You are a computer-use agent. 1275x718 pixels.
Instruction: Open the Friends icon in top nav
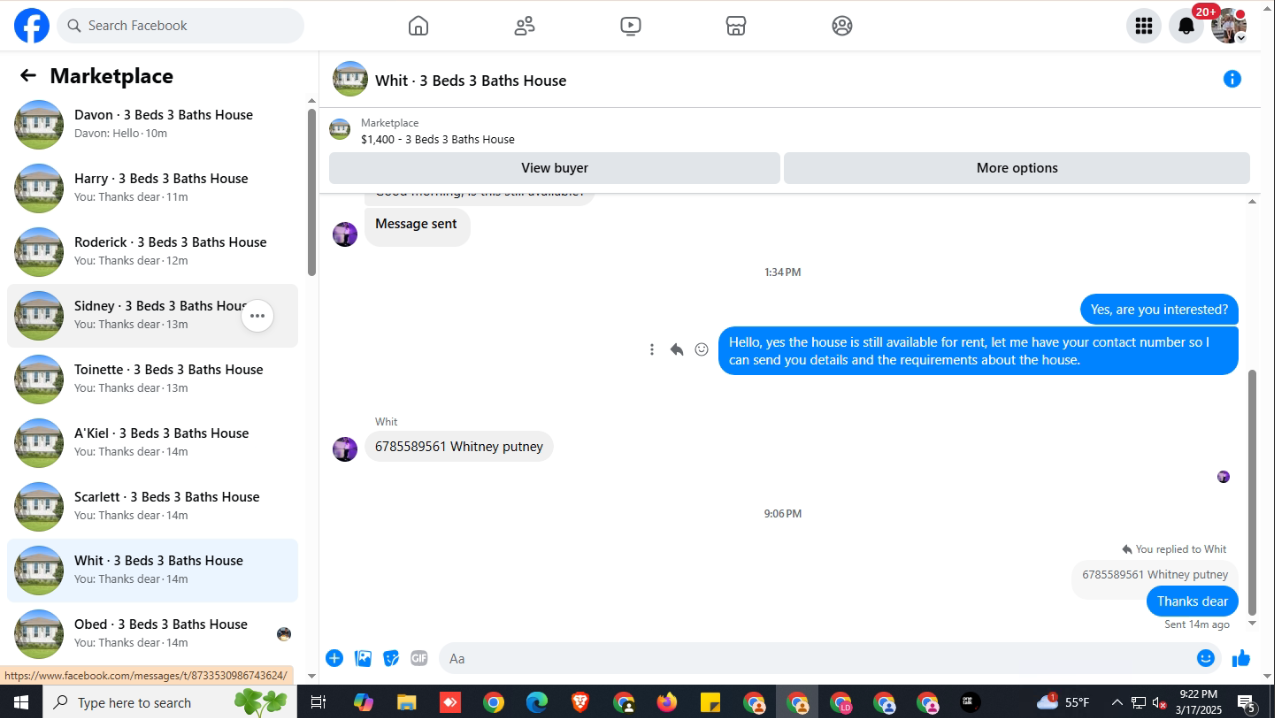point(524,26)
